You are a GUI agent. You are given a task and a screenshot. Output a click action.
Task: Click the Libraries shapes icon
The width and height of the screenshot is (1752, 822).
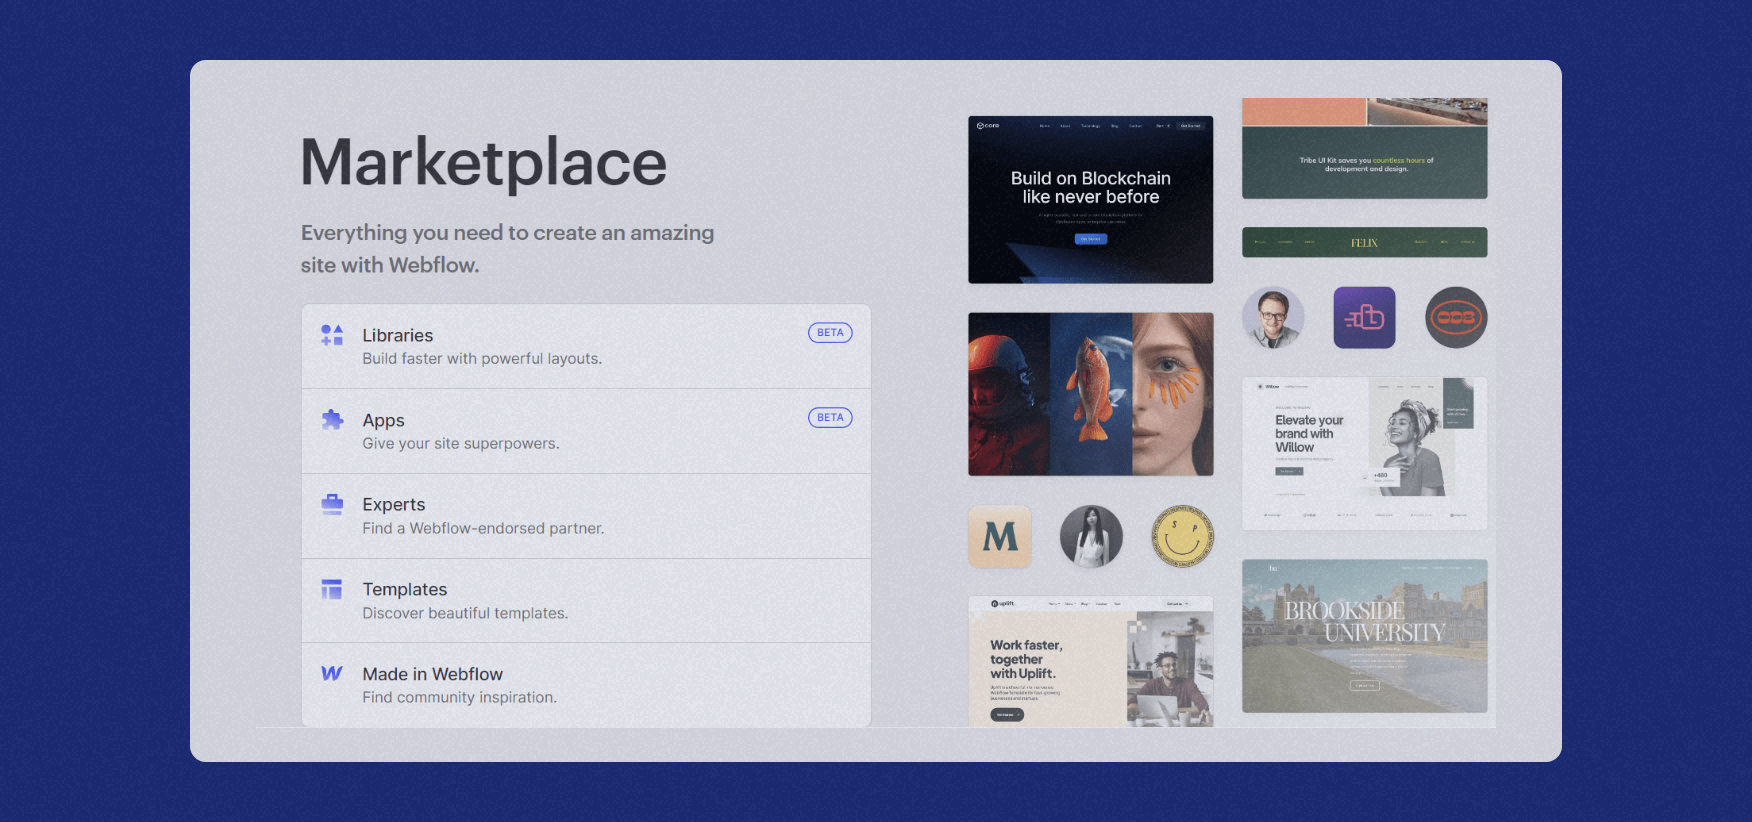coord(332,335)
